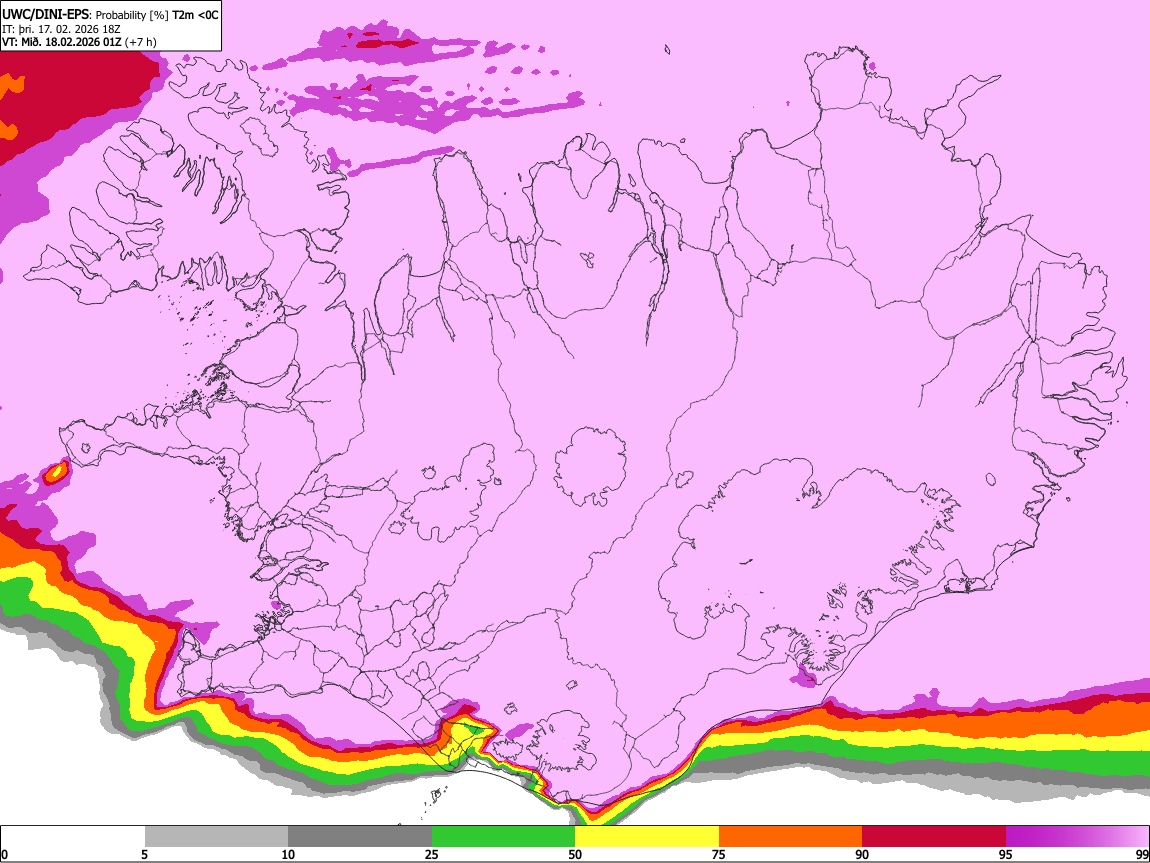This screenshot has height=863, width=1150.
Task: Click the 'UWC/DINI-EPS' title text
Action: coord(44,15)
